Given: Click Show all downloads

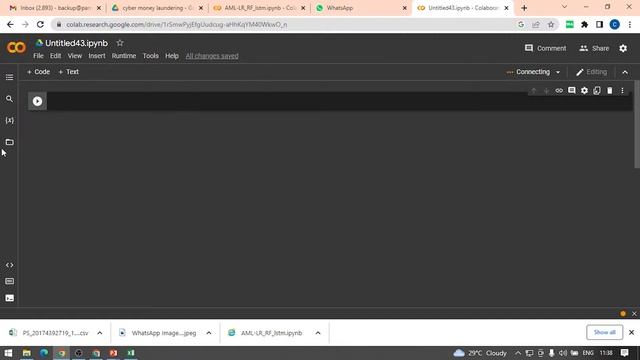Looking at the screenshot, I should [x=604, y=332].
